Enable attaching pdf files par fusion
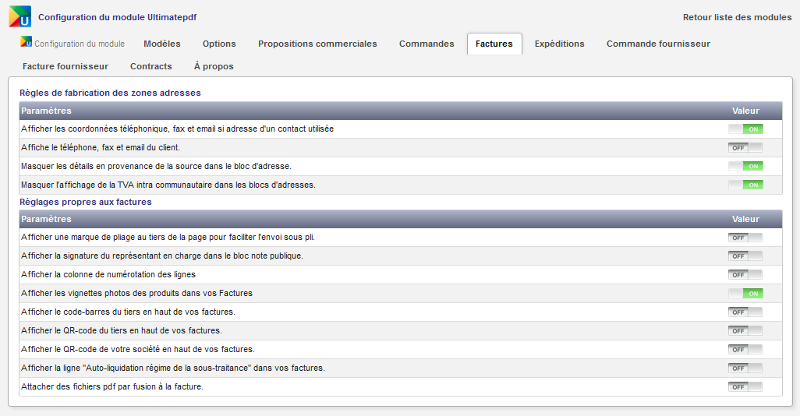 [x=745, y=387]
